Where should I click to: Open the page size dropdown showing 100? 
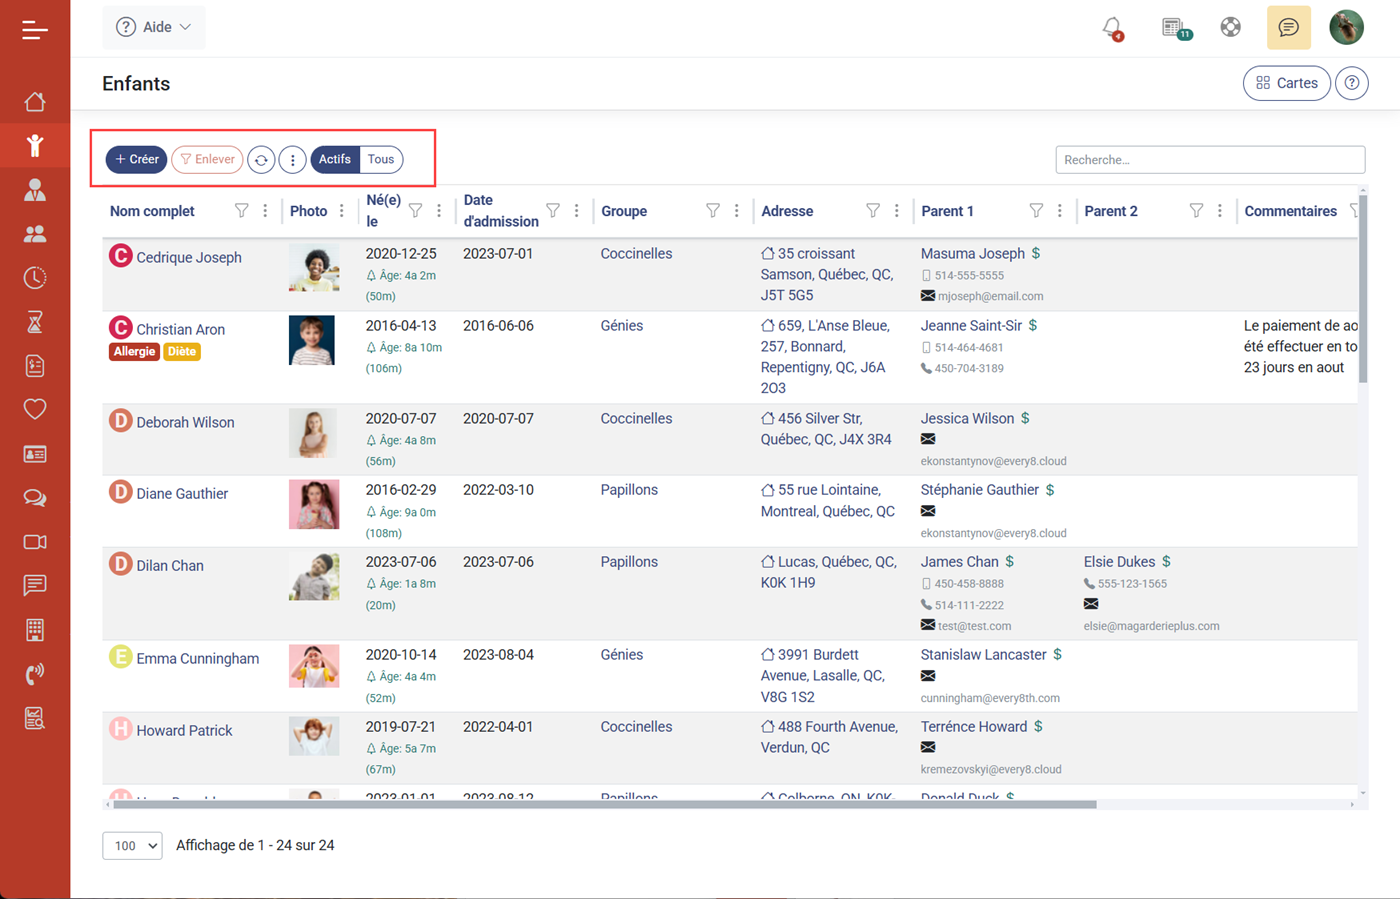(131, 845)
